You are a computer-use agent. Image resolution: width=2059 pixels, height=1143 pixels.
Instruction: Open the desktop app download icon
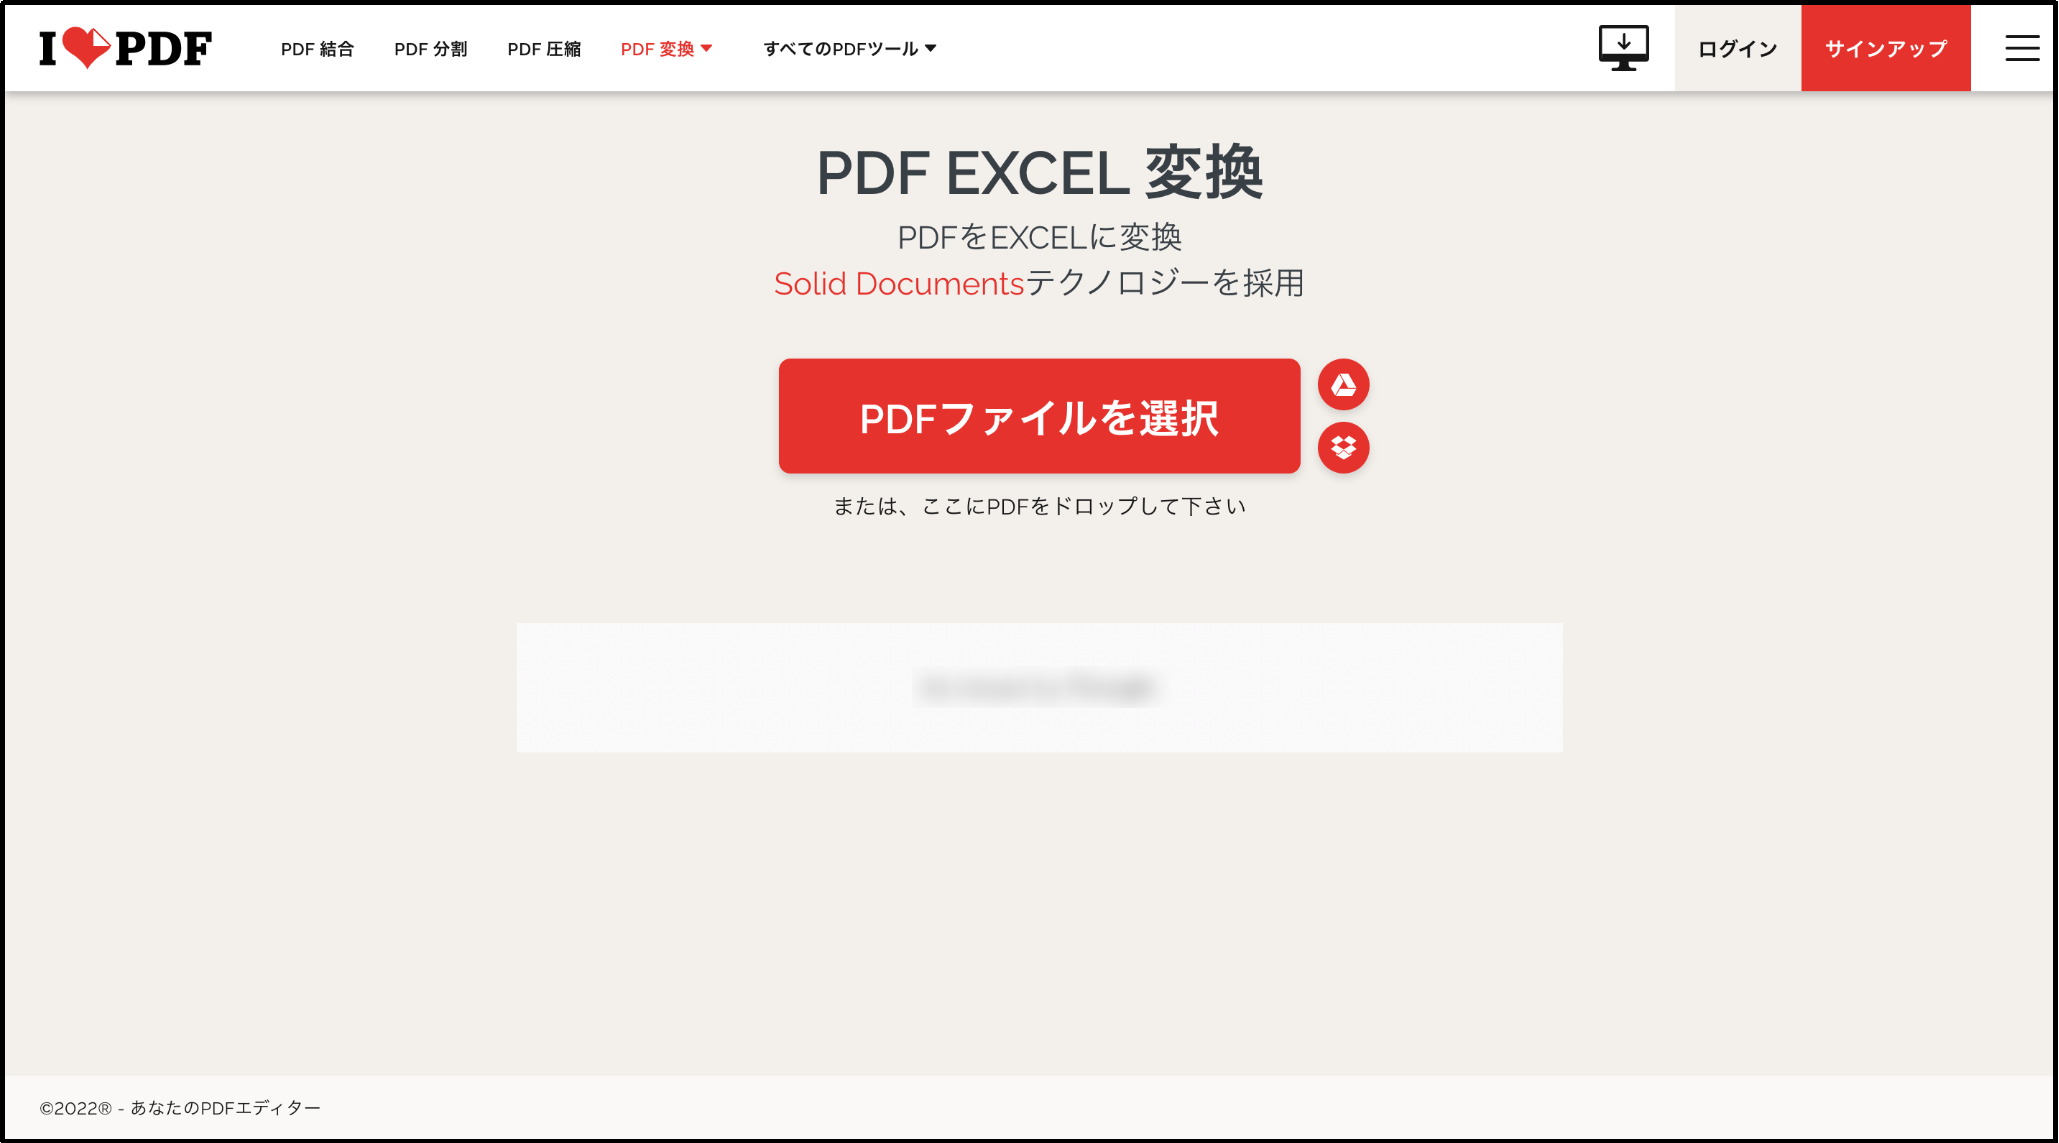pyautogui.click(x=1623, y=48)
